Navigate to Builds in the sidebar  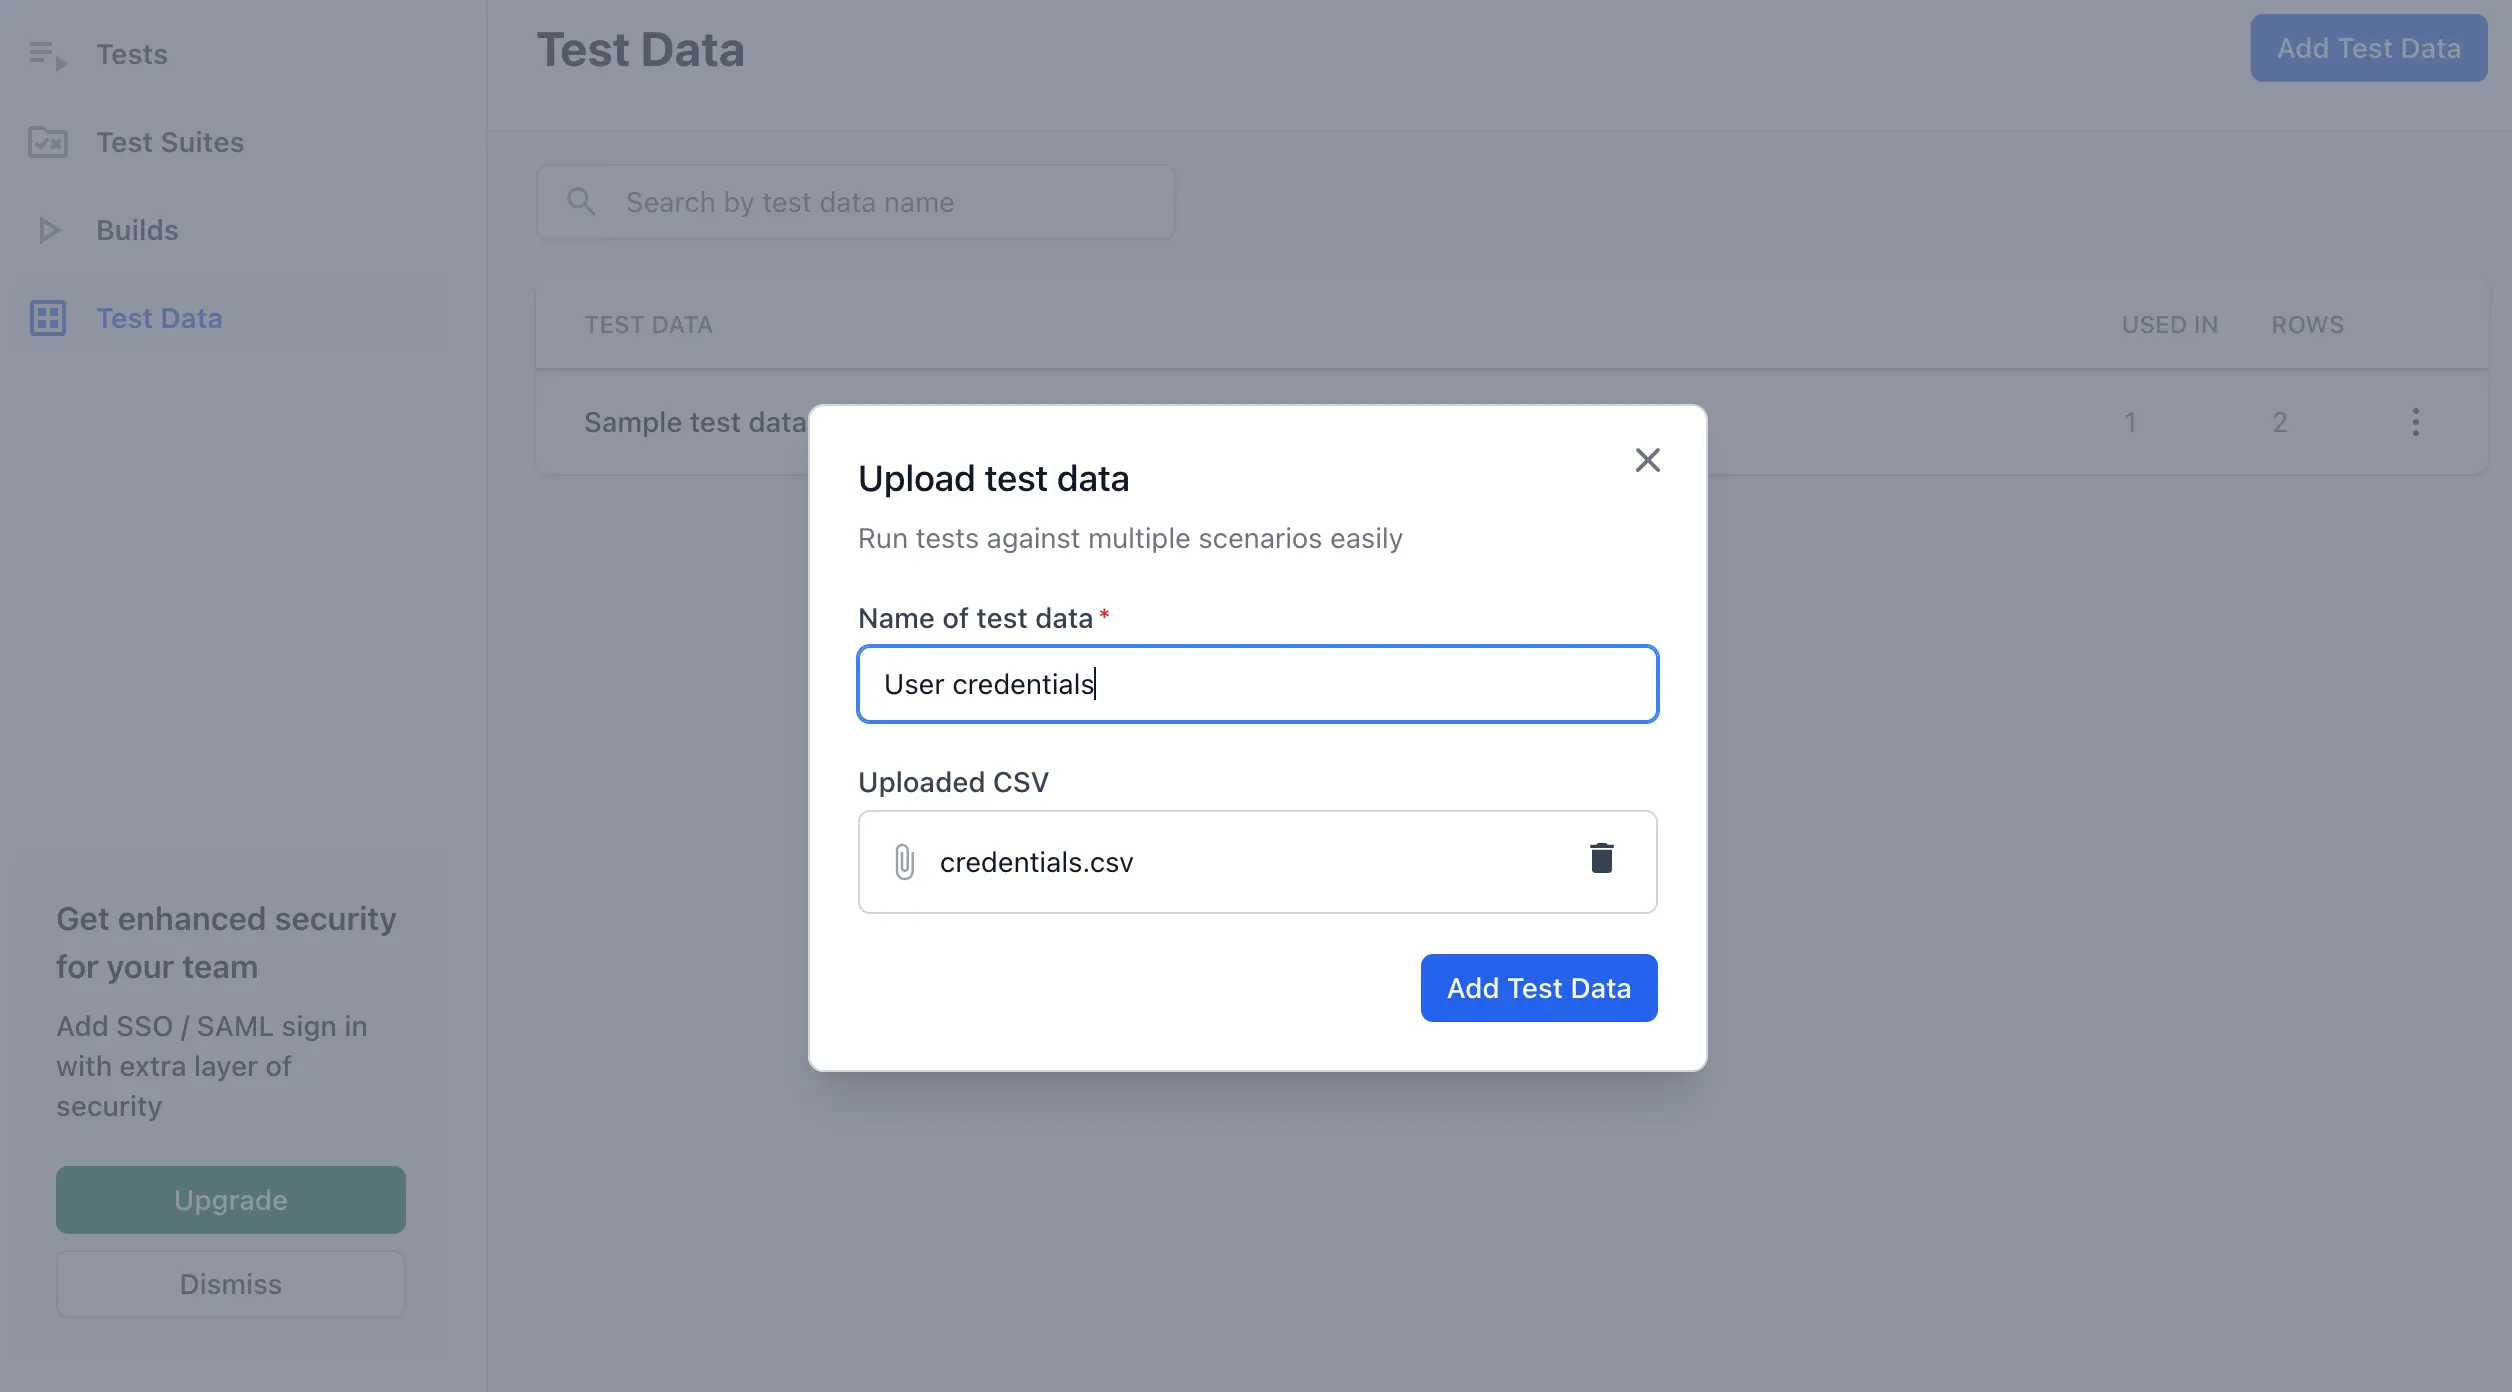pos(137,231)
